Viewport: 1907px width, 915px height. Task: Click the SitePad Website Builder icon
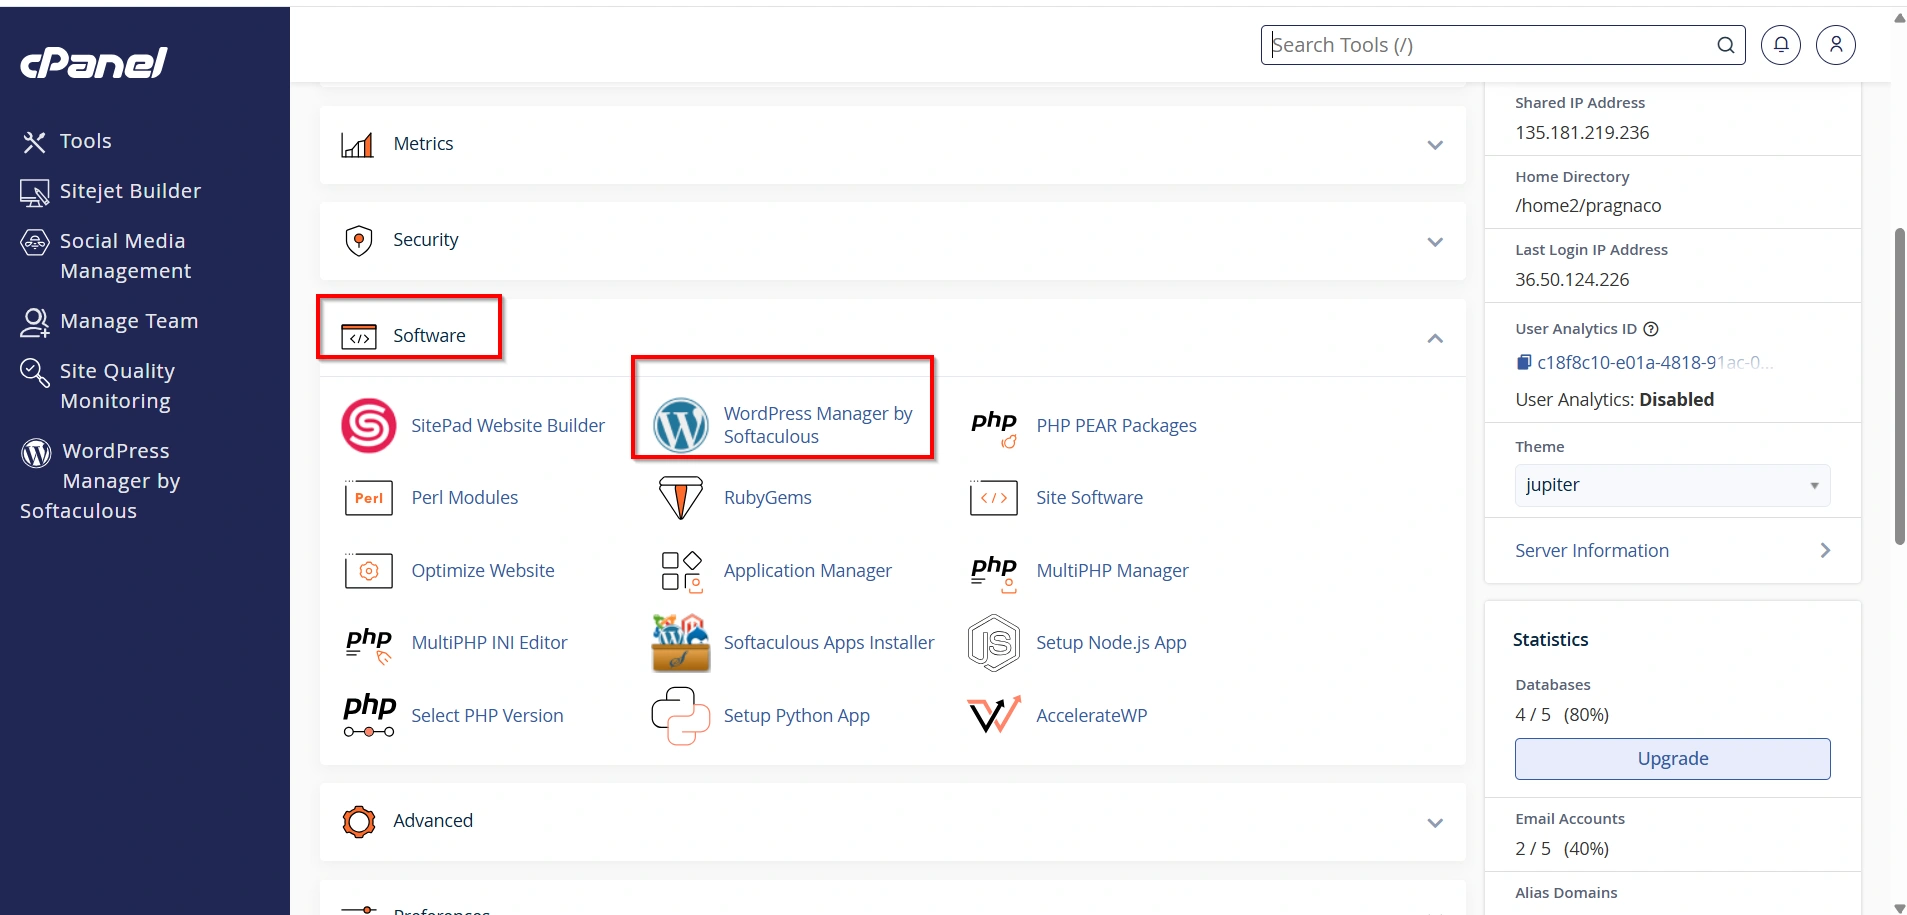(x=369, y=426)
